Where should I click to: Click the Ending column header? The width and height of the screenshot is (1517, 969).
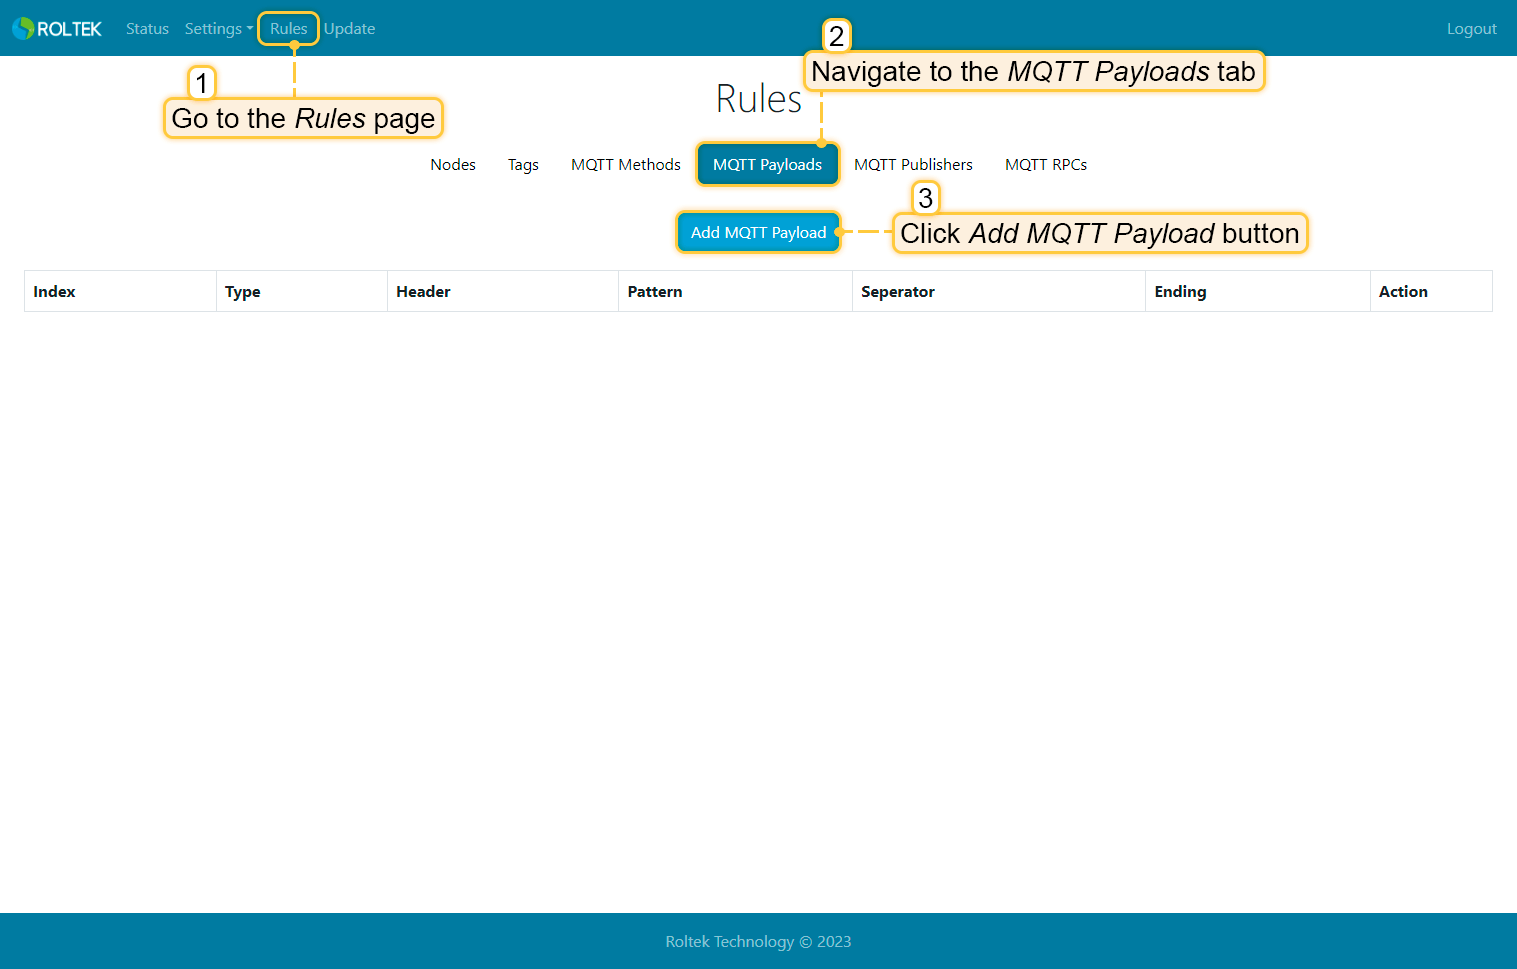pos(1180,292)
